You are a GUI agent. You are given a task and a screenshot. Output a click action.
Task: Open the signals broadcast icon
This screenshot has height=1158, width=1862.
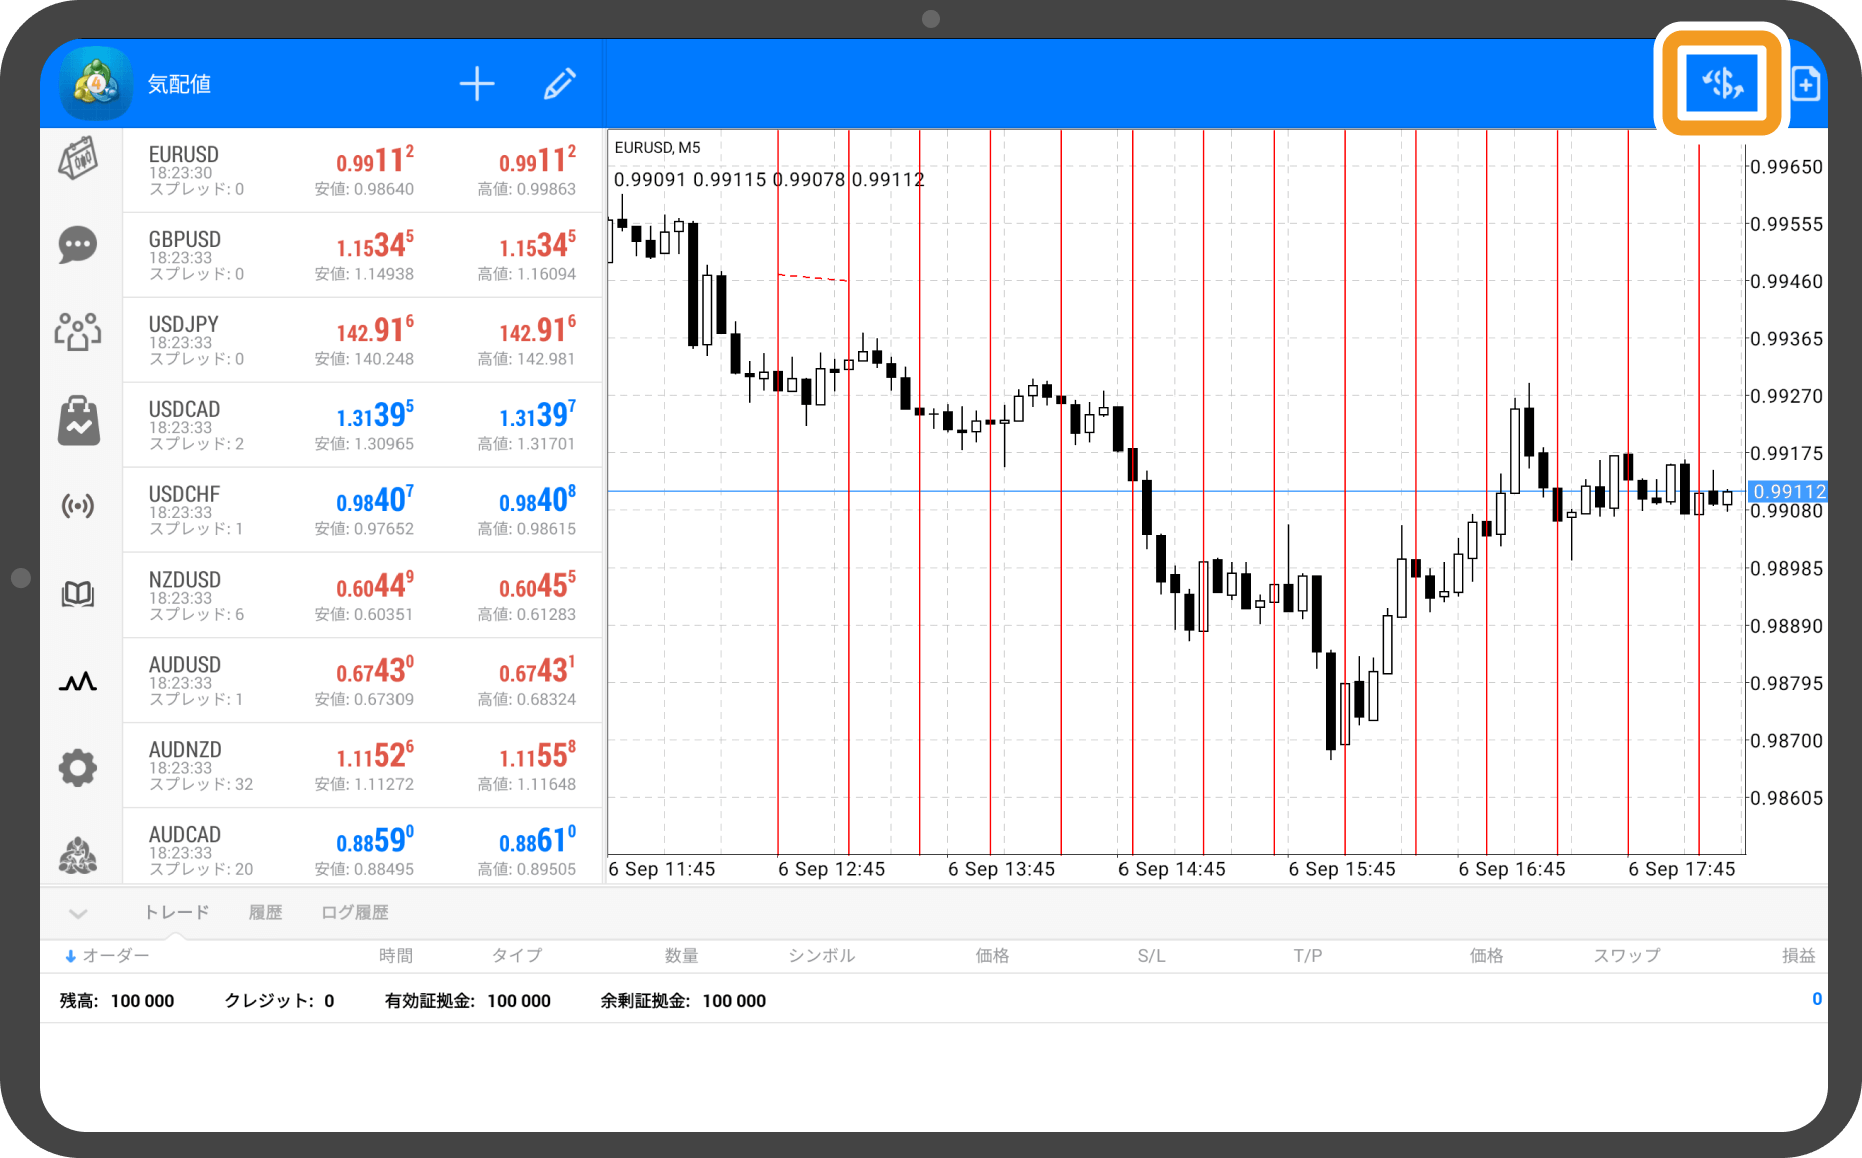pos(78,506)
